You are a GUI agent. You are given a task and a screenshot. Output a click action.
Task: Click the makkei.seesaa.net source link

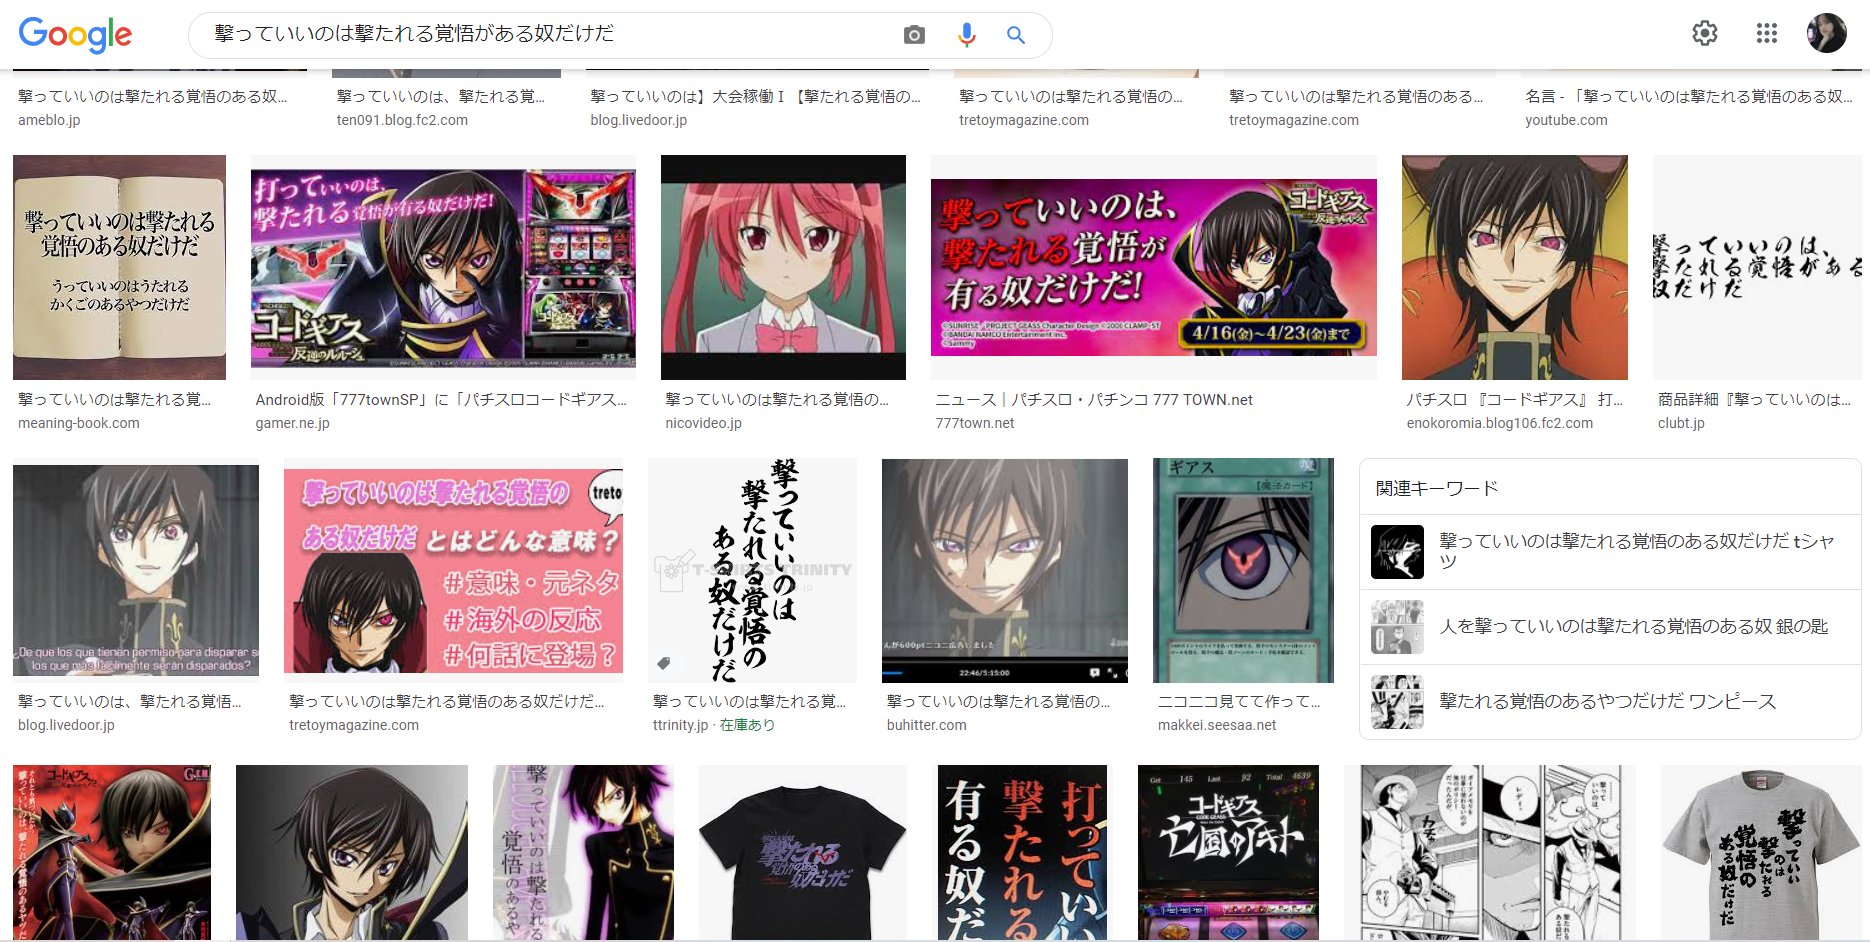1217,725
